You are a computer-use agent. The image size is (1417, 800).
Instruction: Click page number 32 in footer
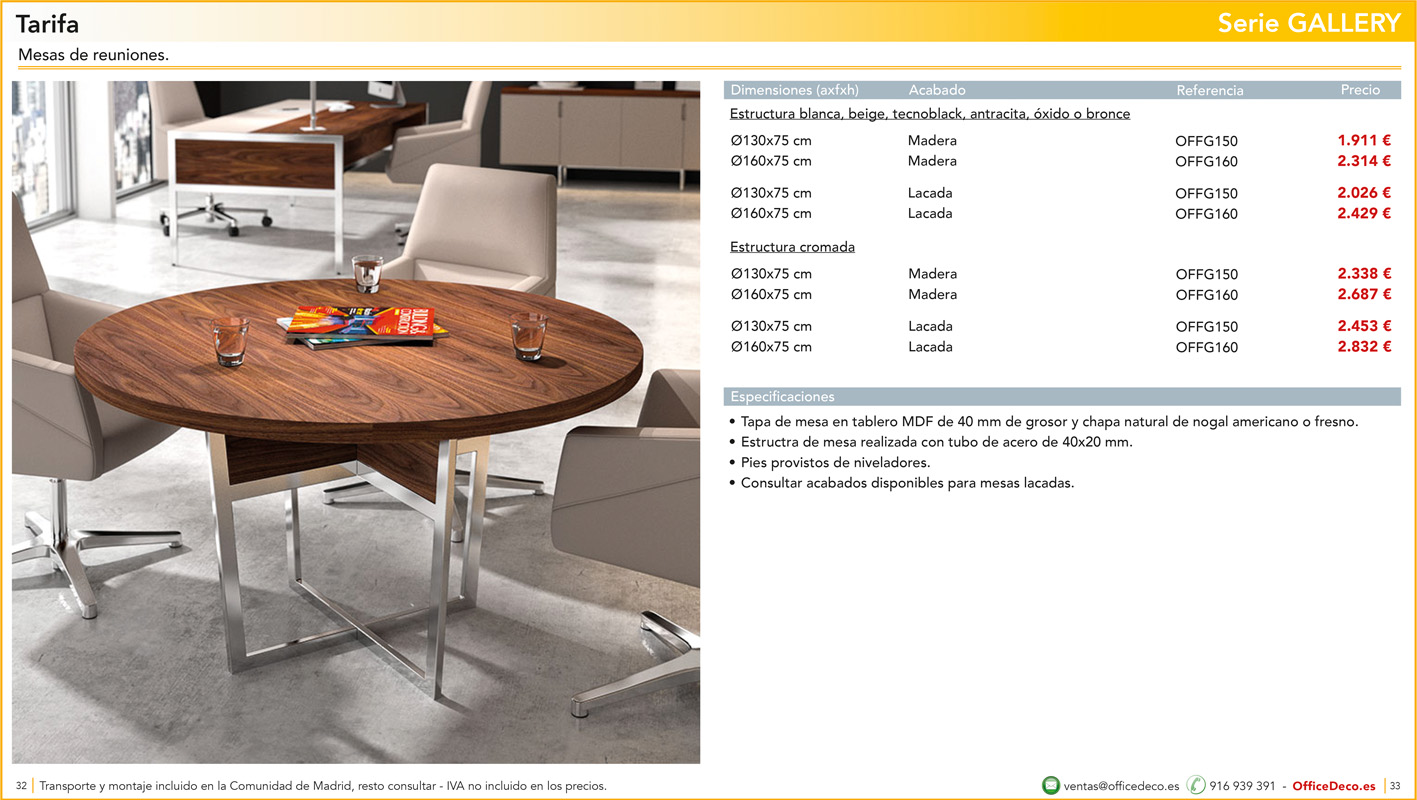(21, 786)
